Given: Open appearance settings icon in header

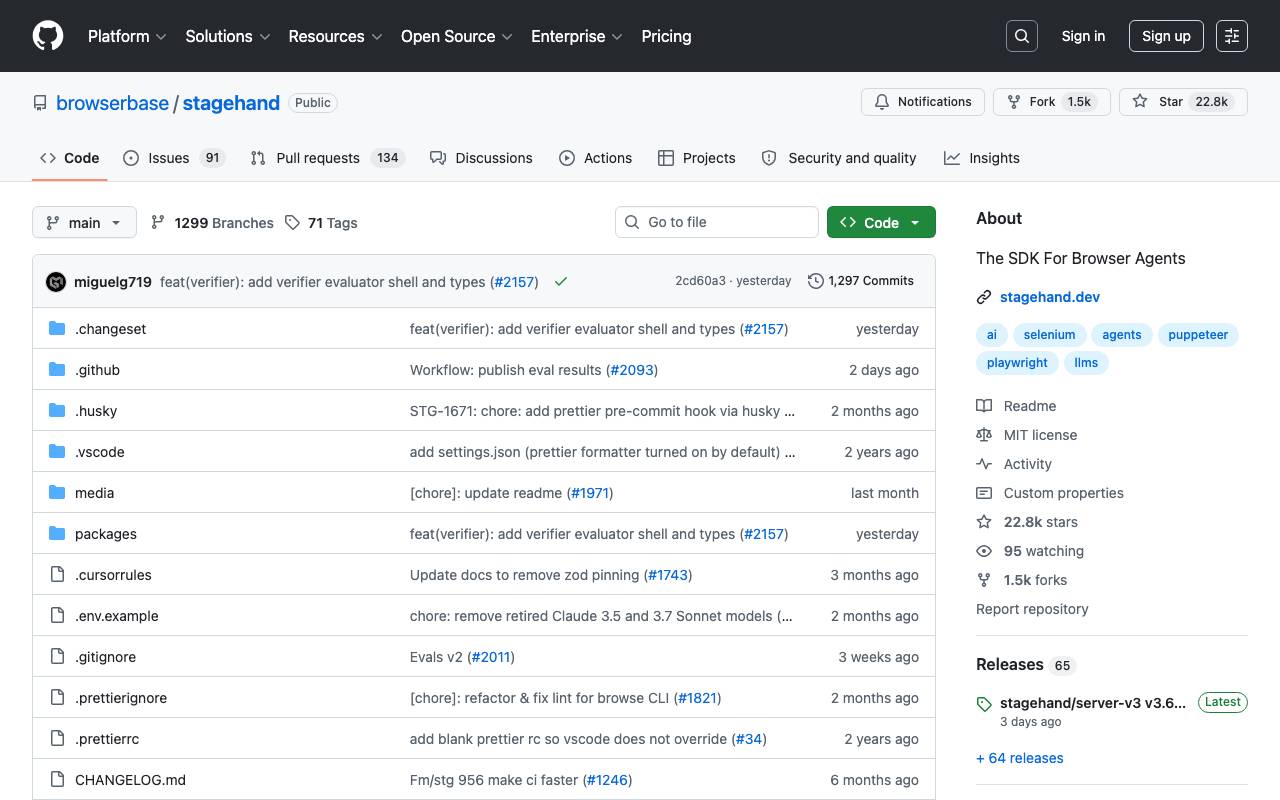Looking at the screenshot, I should click(x=1232, y=36).
